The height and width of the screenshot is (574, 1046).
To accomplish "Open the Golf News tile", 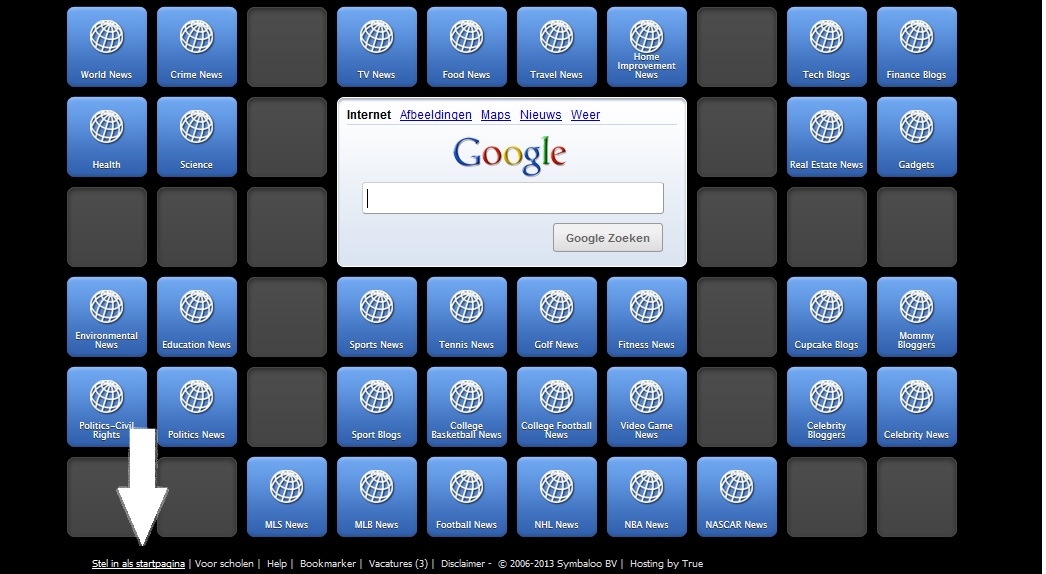I will 557,317.
